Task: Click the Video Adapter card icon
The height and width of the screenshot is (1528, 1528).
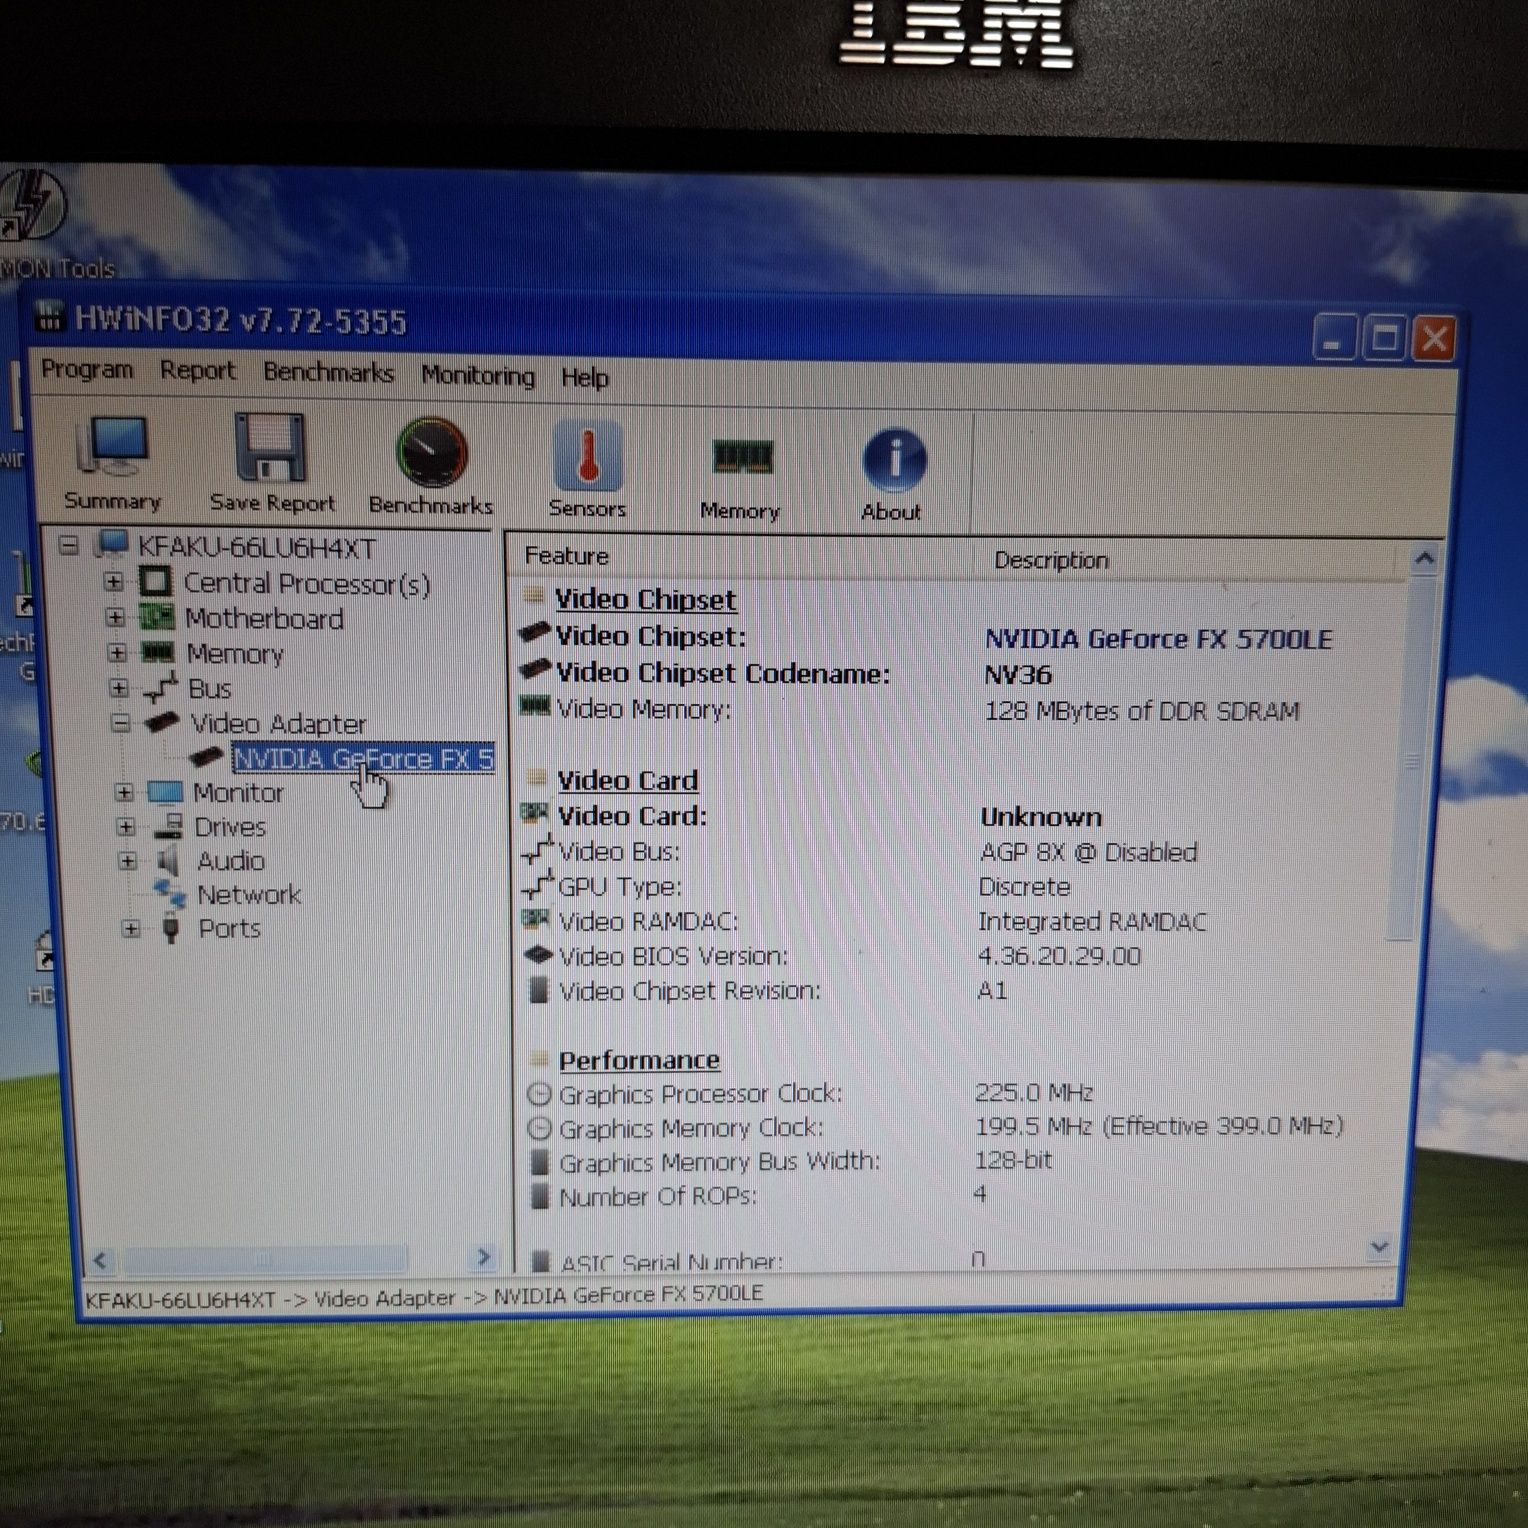Action: (x=162, y=721)
